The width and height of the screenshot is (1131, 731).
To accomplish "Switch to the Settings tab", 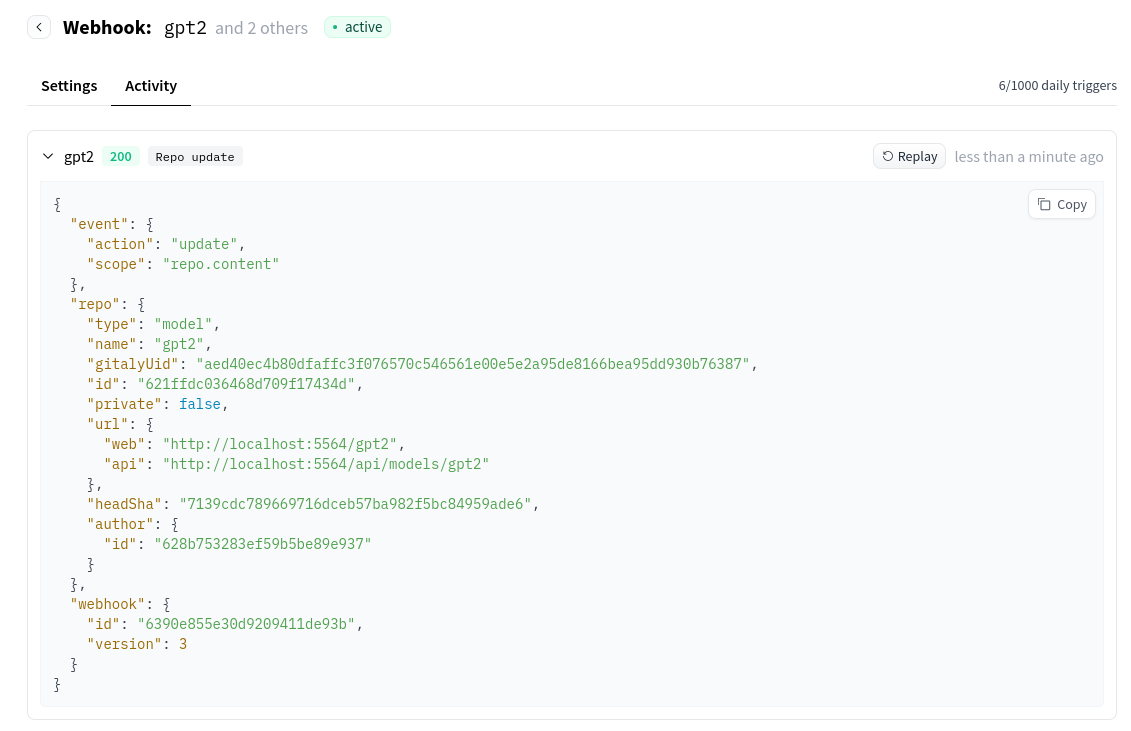I will 69,86.
